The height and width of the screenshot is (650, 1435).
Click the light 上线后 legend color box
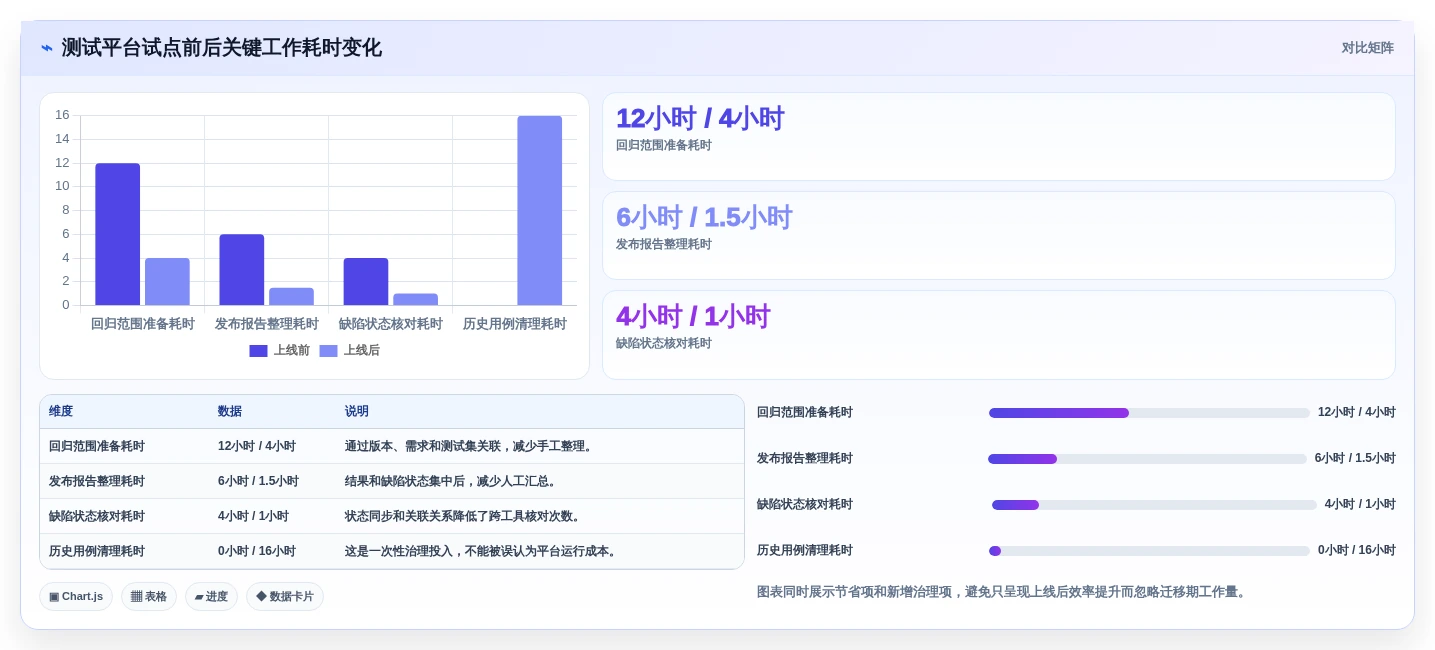coord(328,351)
